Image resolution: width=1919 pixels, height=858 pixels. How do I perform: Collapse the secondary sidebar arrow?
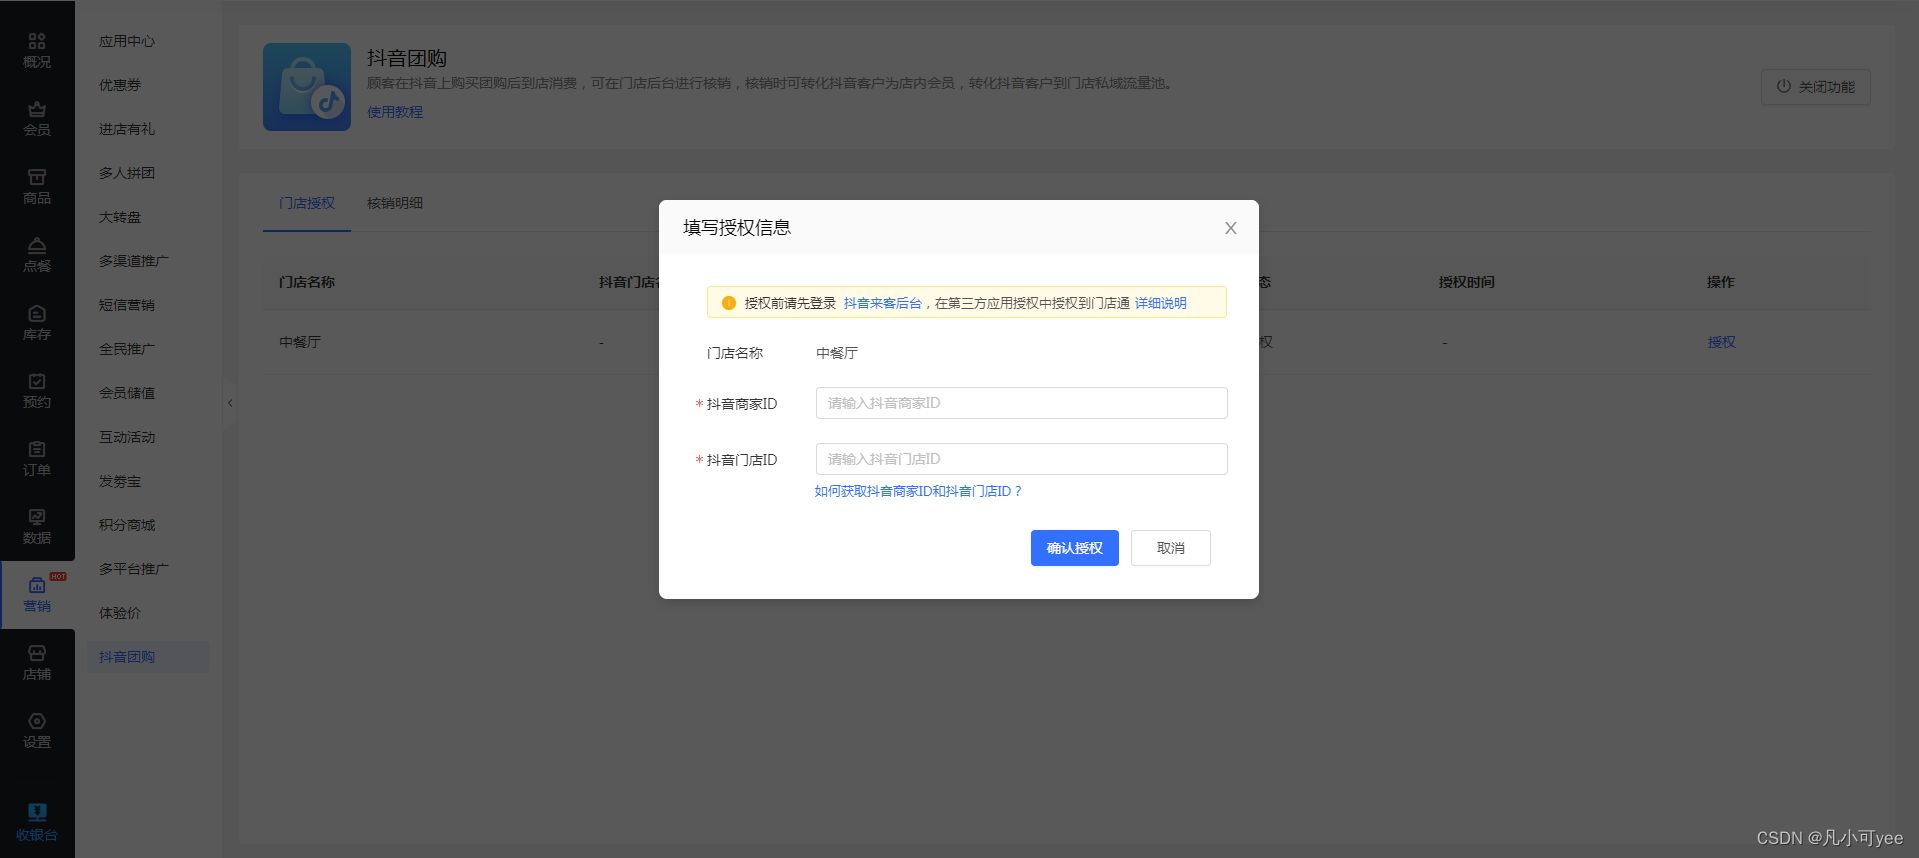click(x=230, y=403)
